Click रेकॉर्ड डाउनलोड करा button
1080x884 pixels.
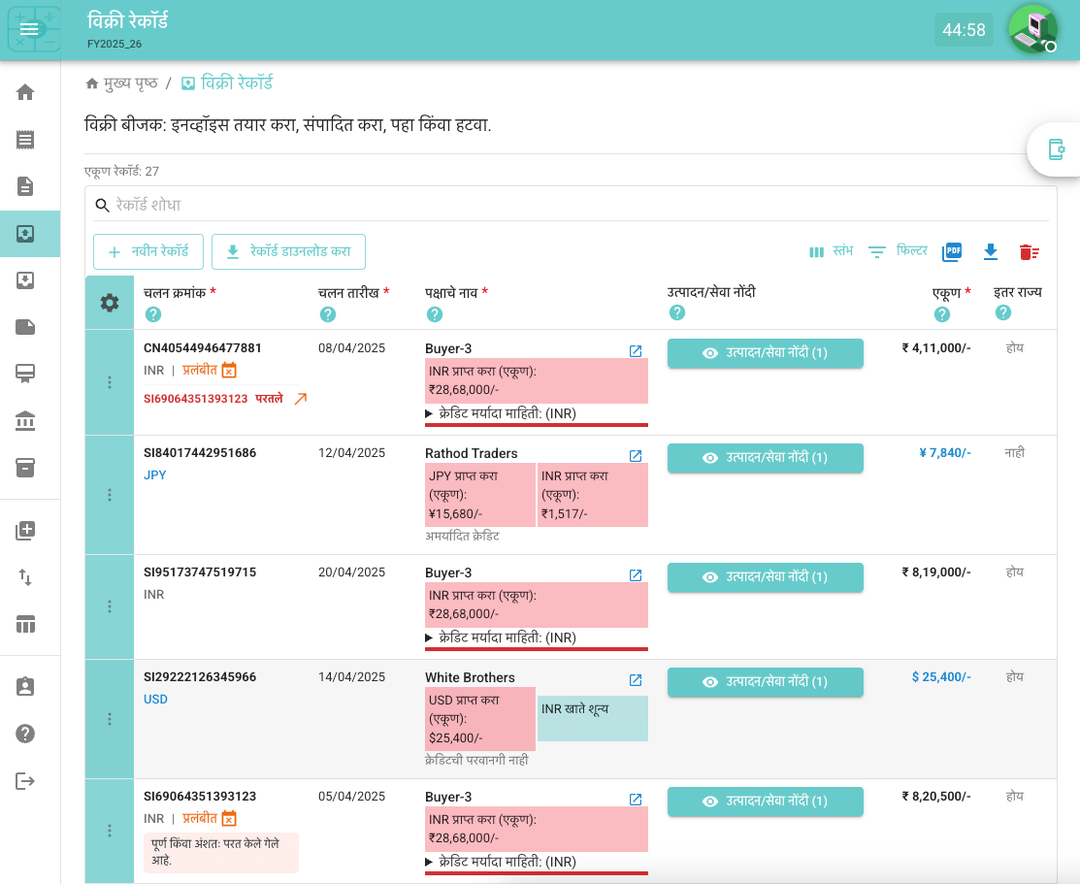pos(288,252)
